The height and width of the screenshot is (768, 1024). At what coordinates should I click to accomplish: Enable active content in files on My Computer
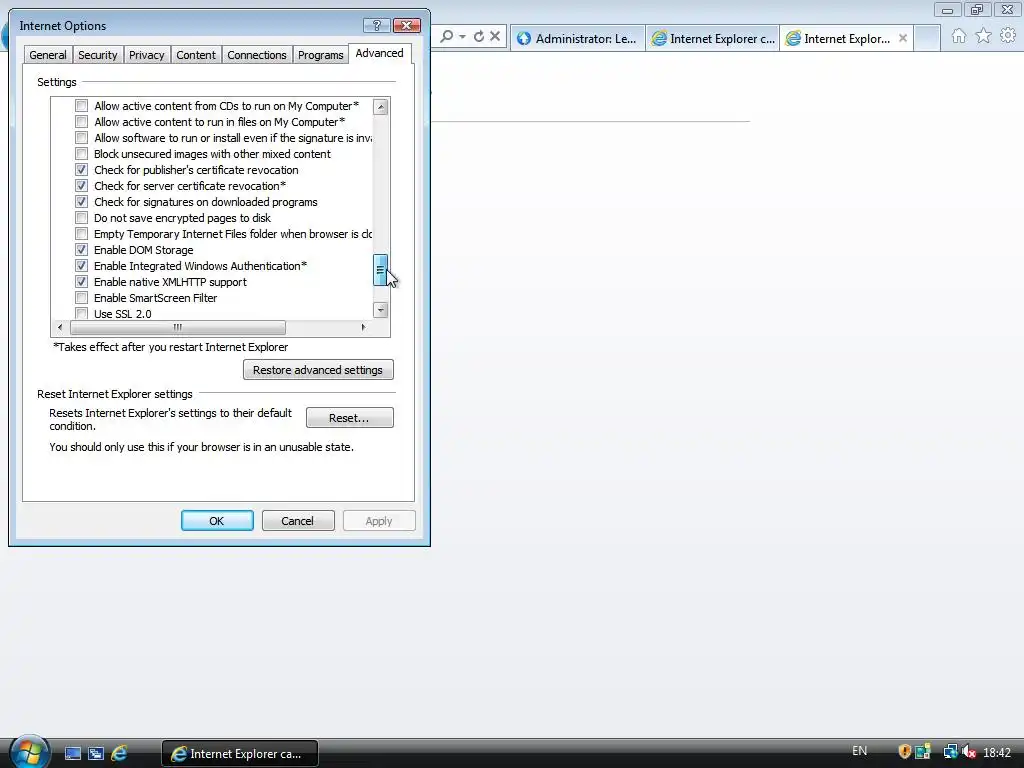click(x=81, y=121)
